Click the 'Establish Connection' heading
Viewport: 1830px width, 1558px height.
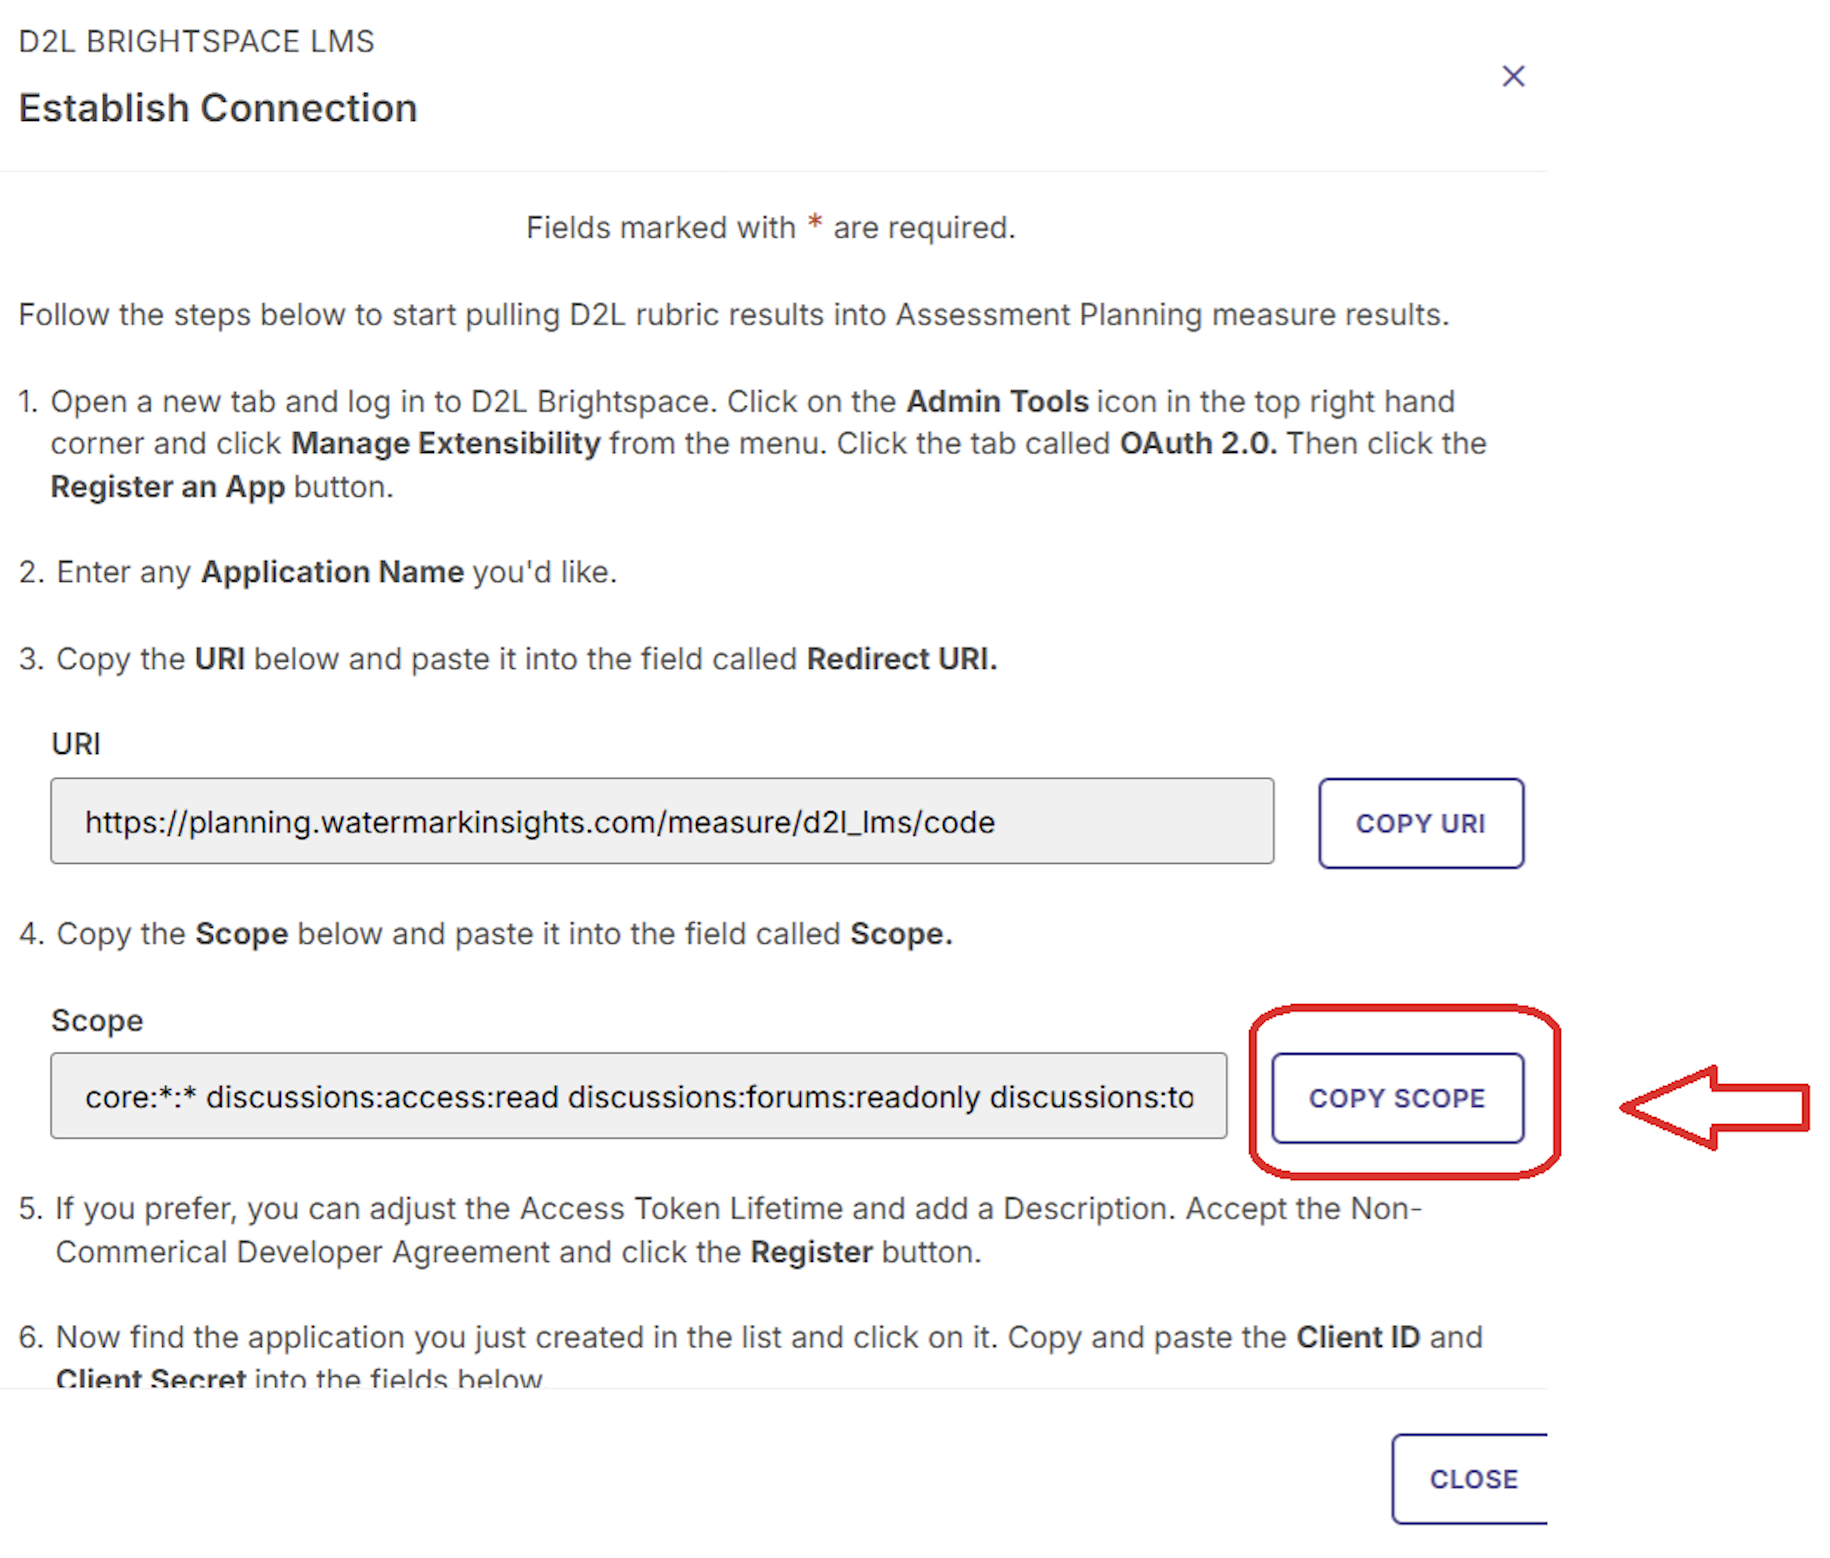[218, 108]
